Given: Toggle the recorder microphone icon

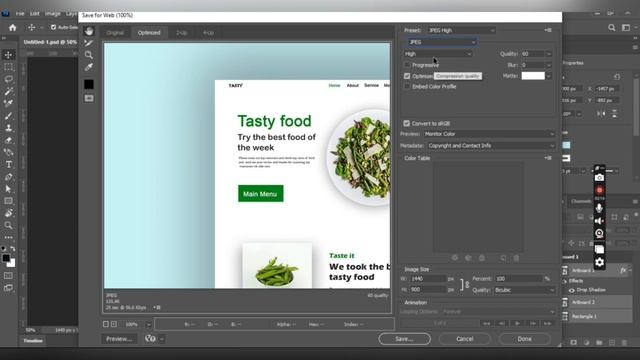Looking at the screenshot, I should click(x=599, y=208).
